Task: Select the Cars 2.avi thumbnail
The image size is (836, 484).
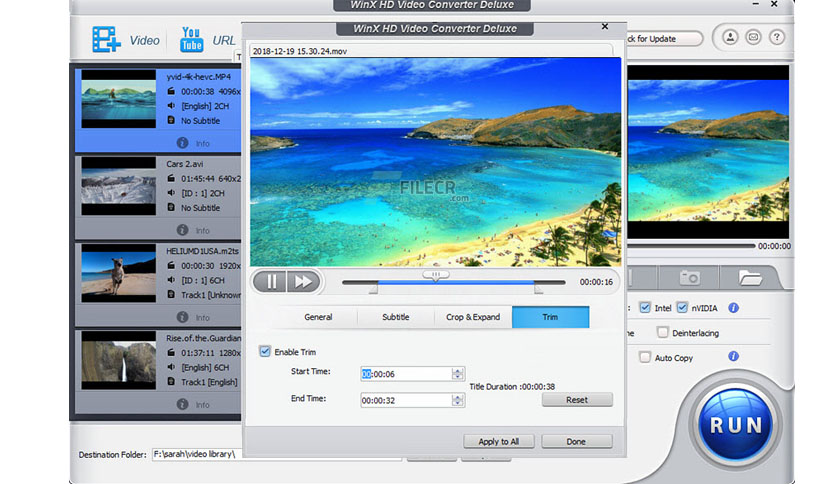Action: [118, 186]
